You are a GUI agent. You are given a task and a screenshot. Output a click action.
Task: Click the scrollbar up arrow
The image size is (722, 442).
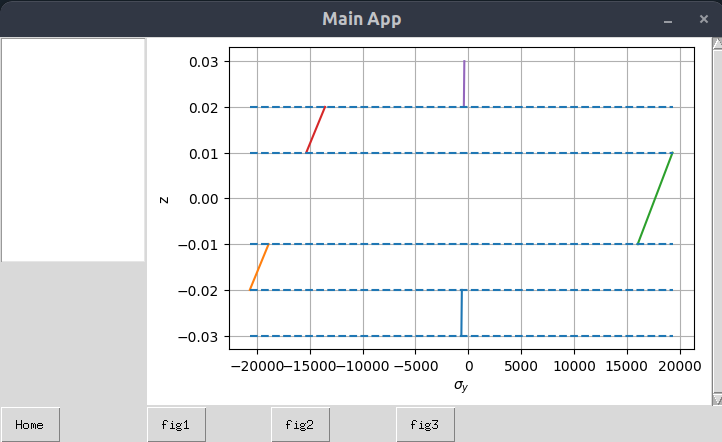tap(716, 43)
